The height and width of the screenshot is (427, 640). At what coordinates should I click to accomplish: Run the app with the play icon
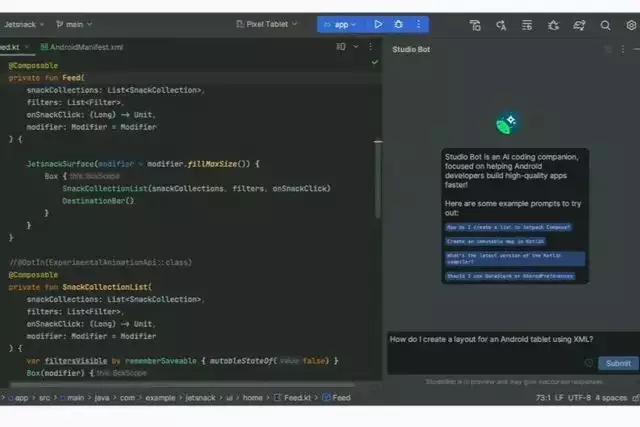tap(378, 24)
